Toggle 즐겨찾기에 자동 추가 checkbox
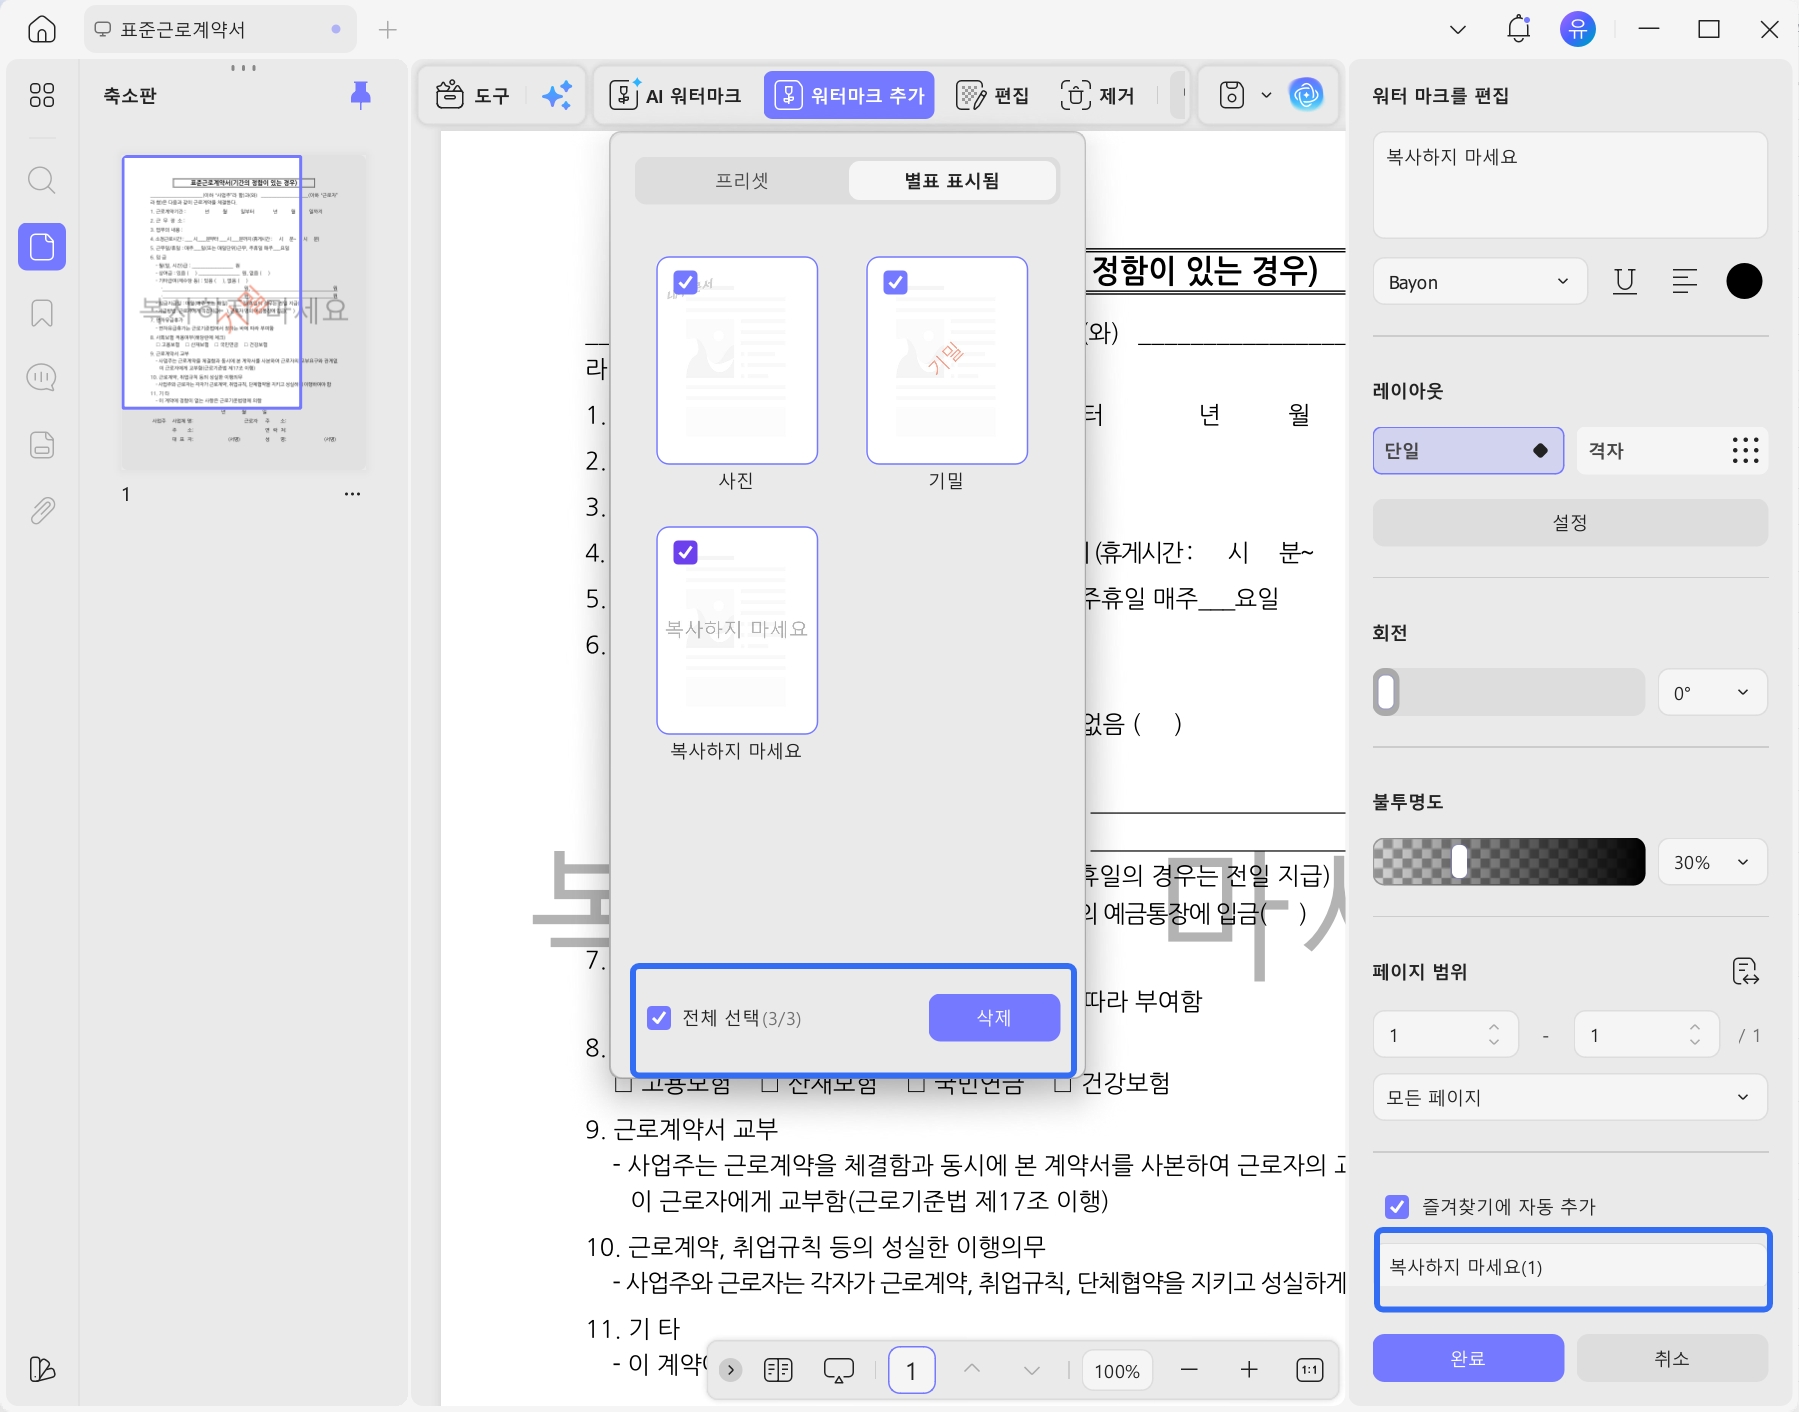 click(x=1397, y=1206)
